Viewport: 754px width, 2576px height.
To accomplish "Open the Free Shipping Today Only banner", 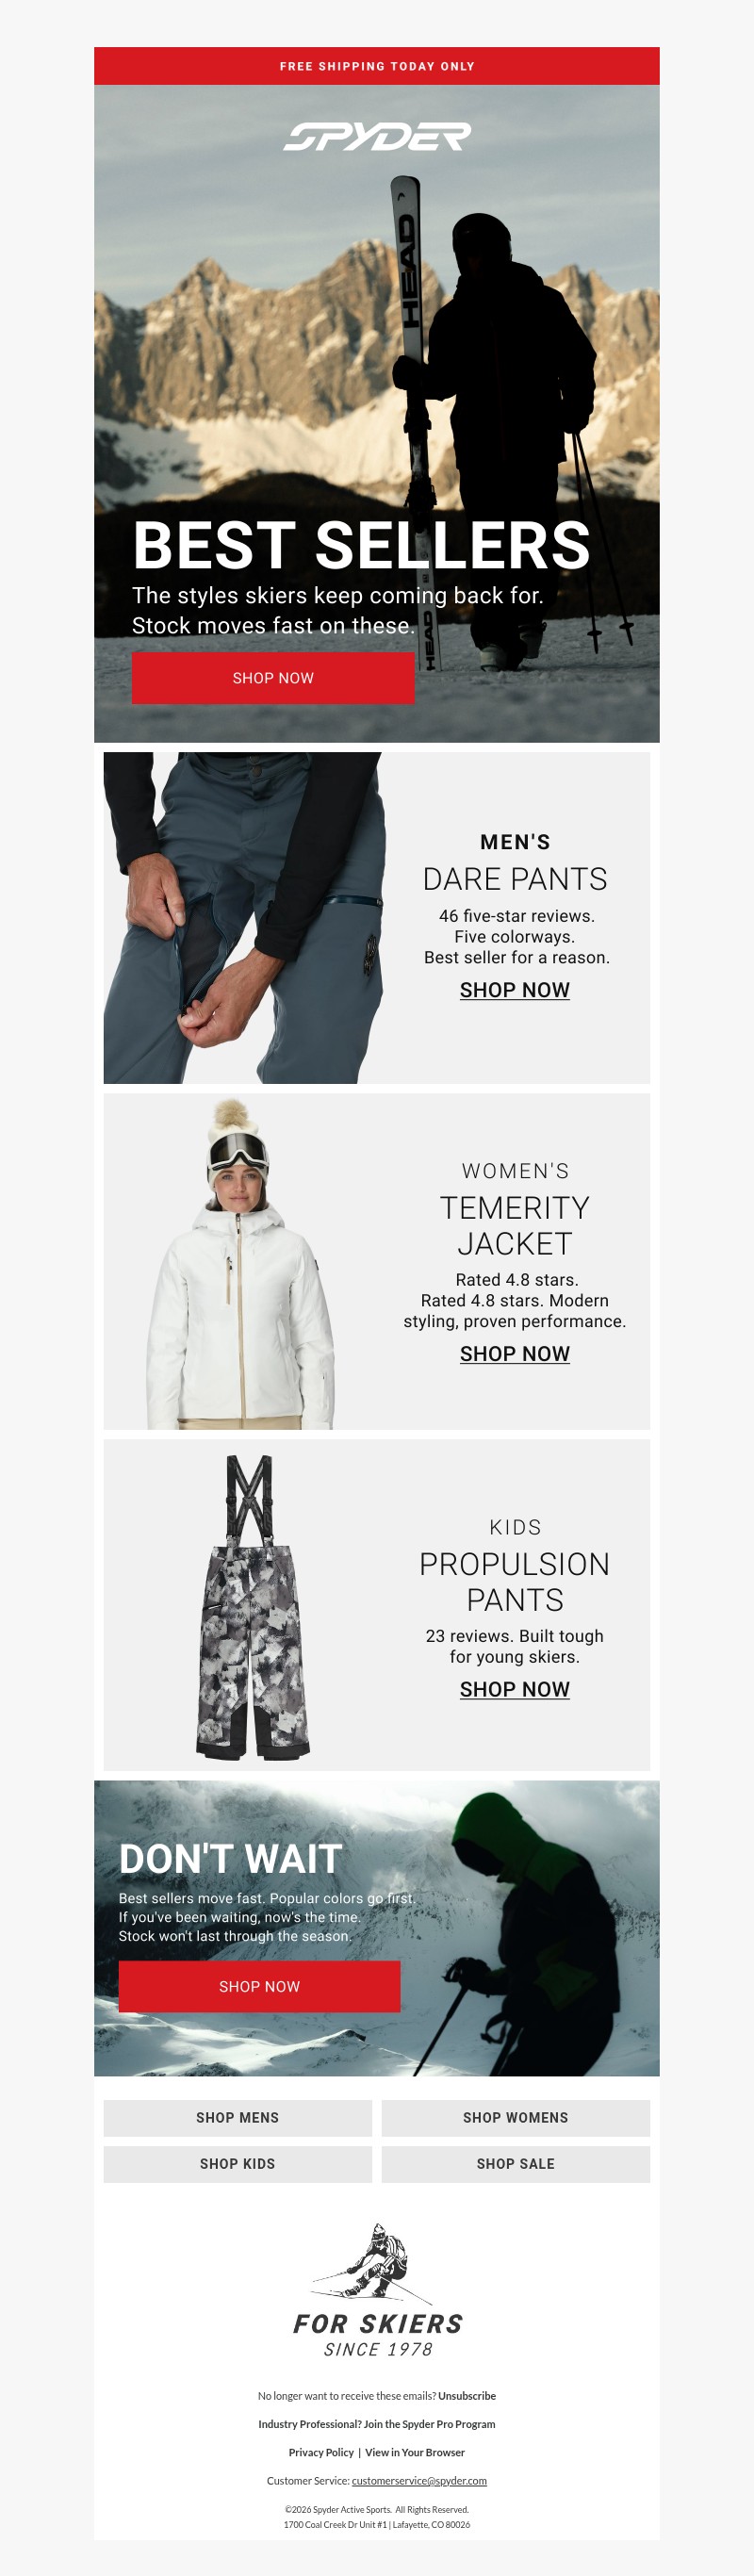I will (x=377, y=66).
